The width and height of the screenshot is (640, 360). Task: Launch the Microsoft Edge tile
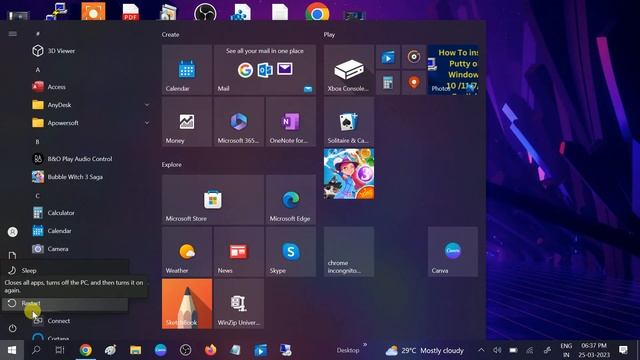tap(291, 200)
